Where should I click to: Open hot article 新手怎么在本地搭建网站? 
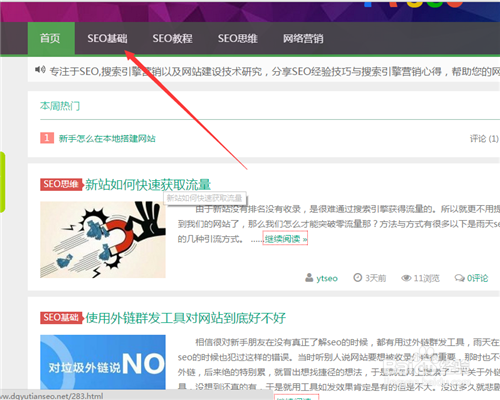click(x=107, y=138)
